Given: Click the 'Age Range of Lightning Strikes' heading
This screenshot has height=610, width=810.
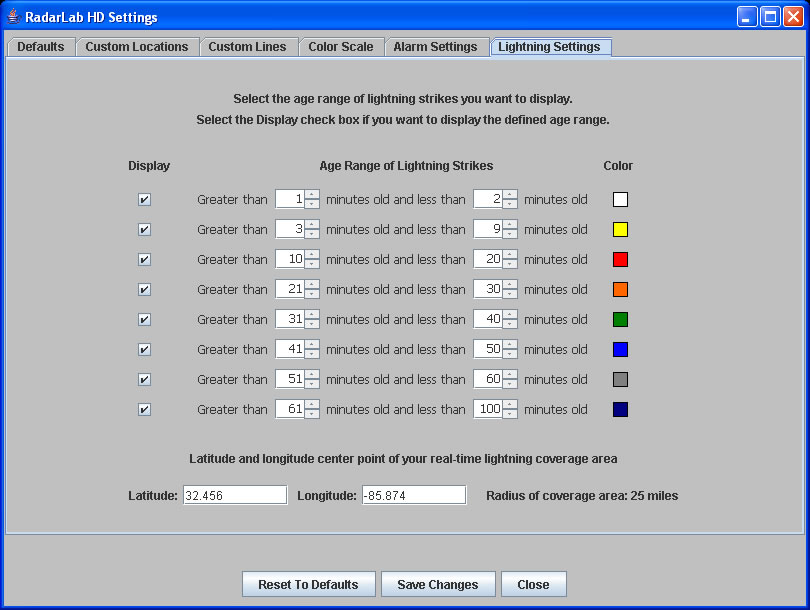Looking at the screenshot, I should tap(406, 166).
